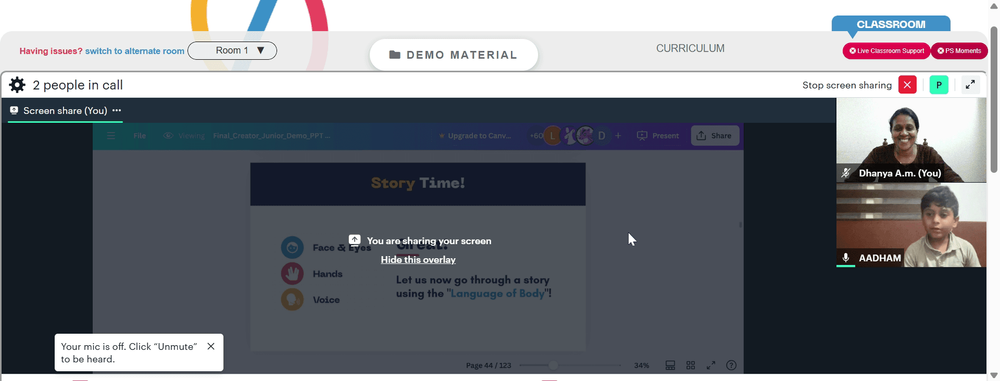Open Canva hamburger menu in shared screen
The width and height of the screenshot is (1000, 381).
tap(111, 136)
